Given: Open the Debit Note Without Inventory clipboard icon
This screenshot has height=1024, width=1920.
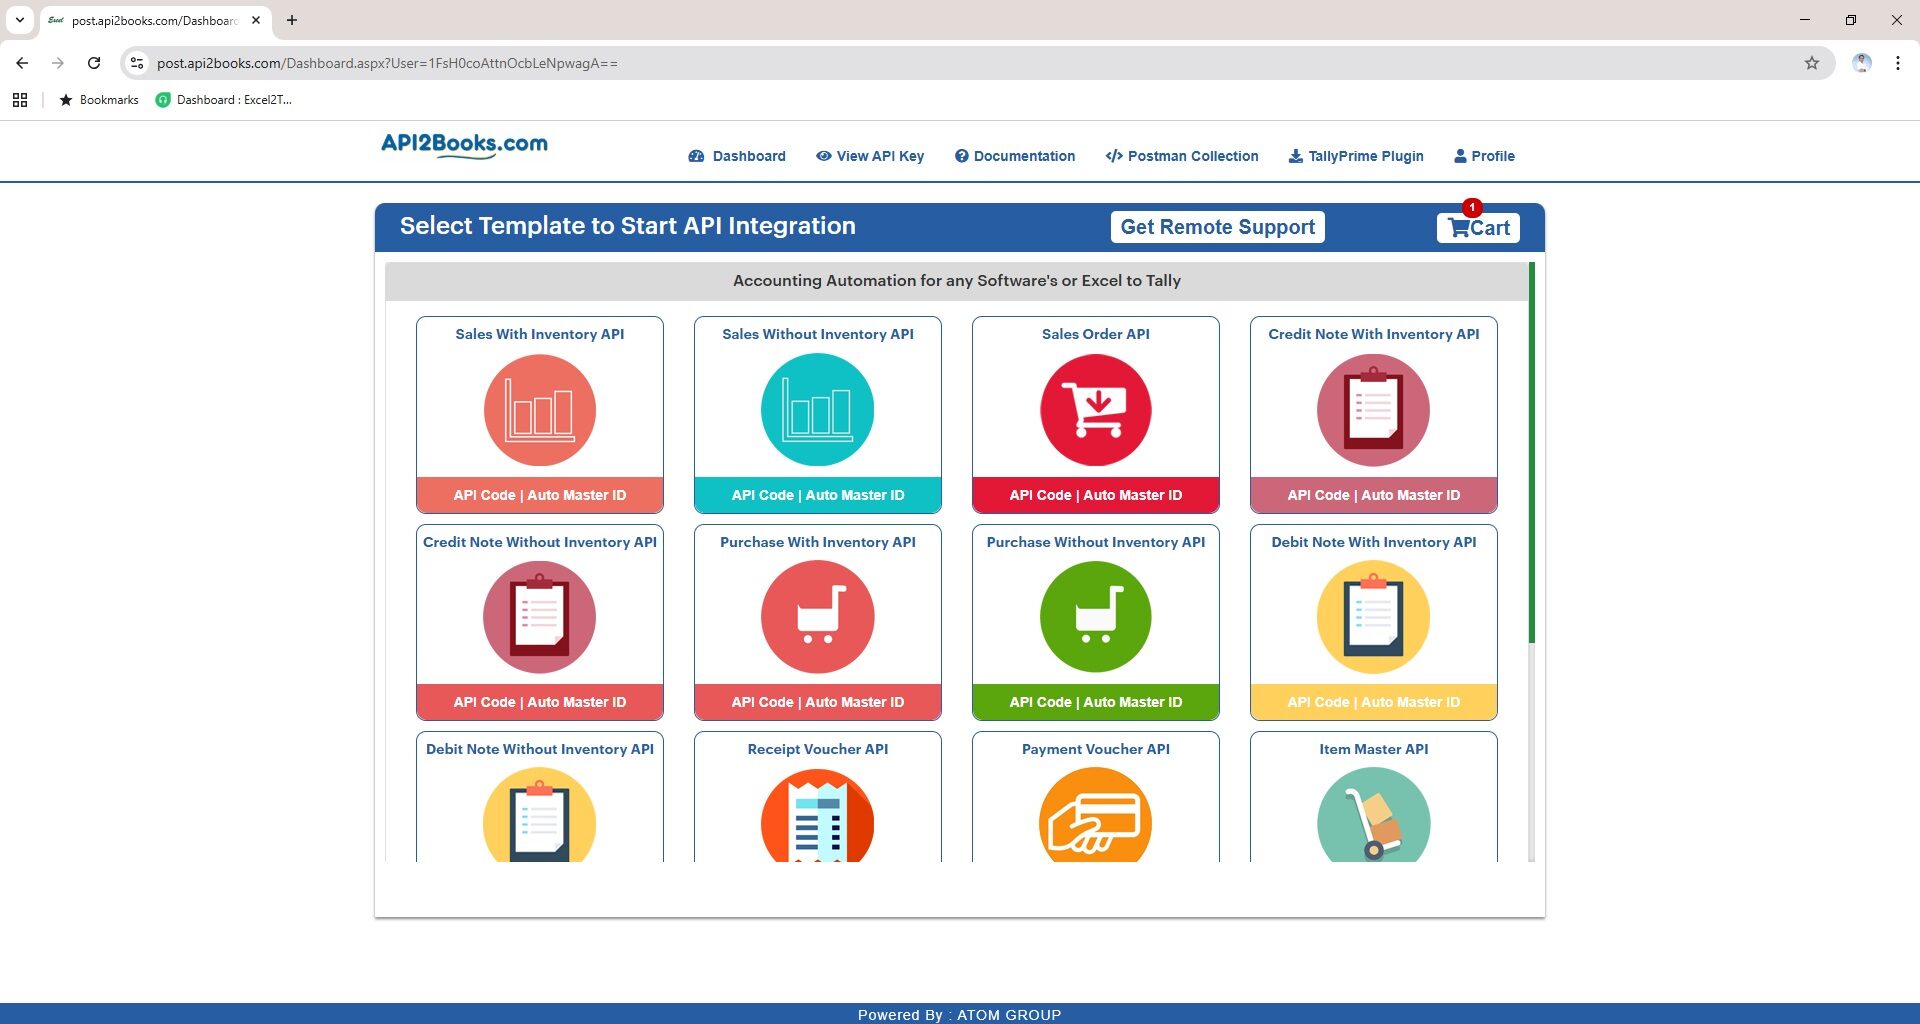Looking at the screenshot, I should coord(540,815).
